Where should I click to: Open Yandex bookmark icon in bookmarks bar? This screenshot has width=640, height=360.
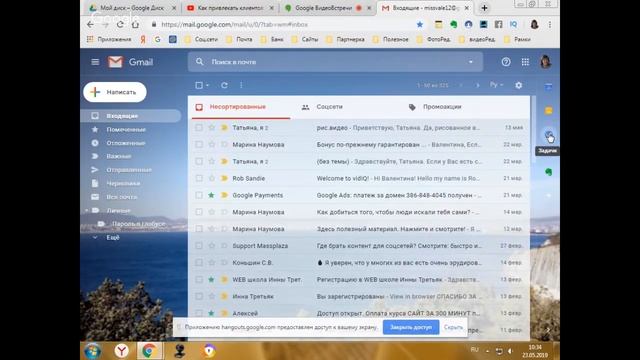[143, 40]
